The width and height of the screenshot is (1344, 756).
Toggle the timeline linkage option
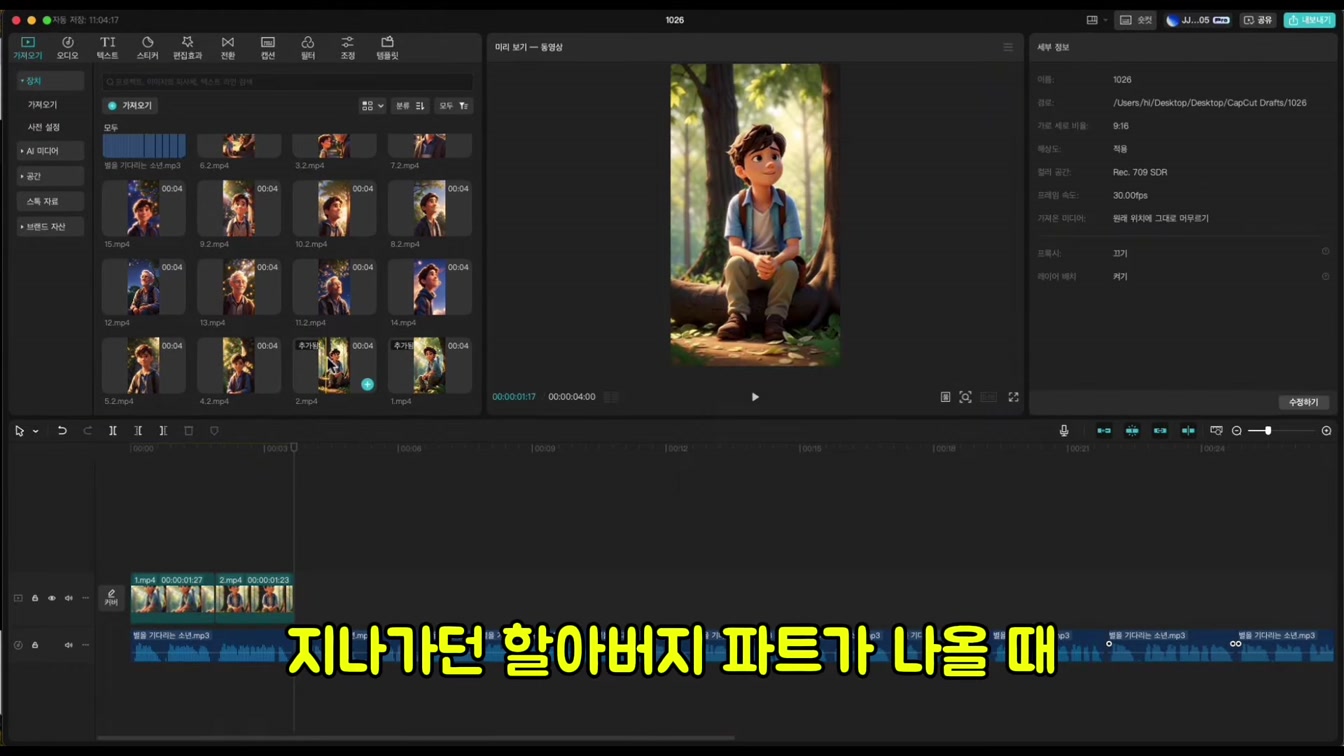pyautogui.click(x=1160, y=431)
